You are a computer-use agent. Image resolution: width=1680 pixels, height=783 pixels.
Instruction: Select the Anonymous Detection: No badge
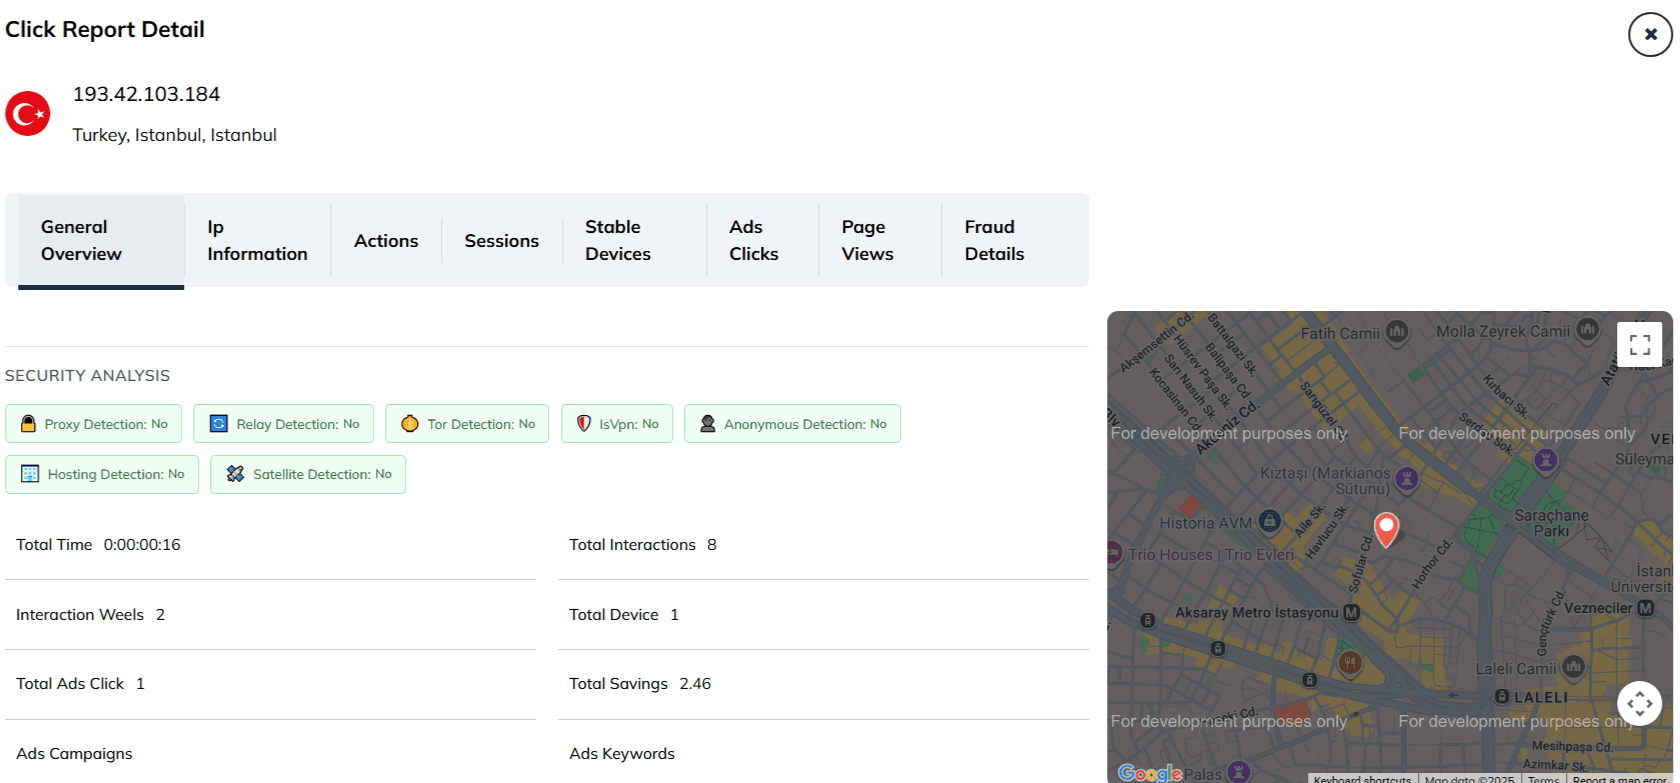coord(792,424)
